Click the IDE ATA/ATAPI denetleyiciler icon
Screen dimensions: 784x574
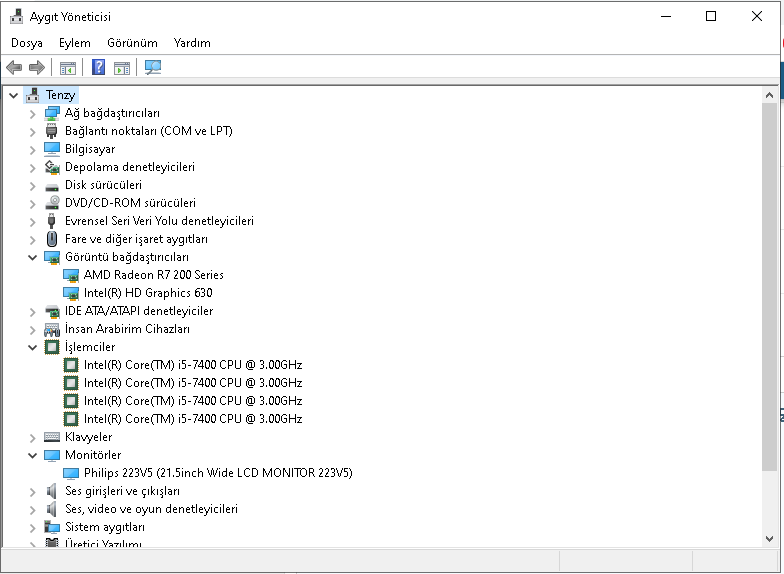point(52,312)
